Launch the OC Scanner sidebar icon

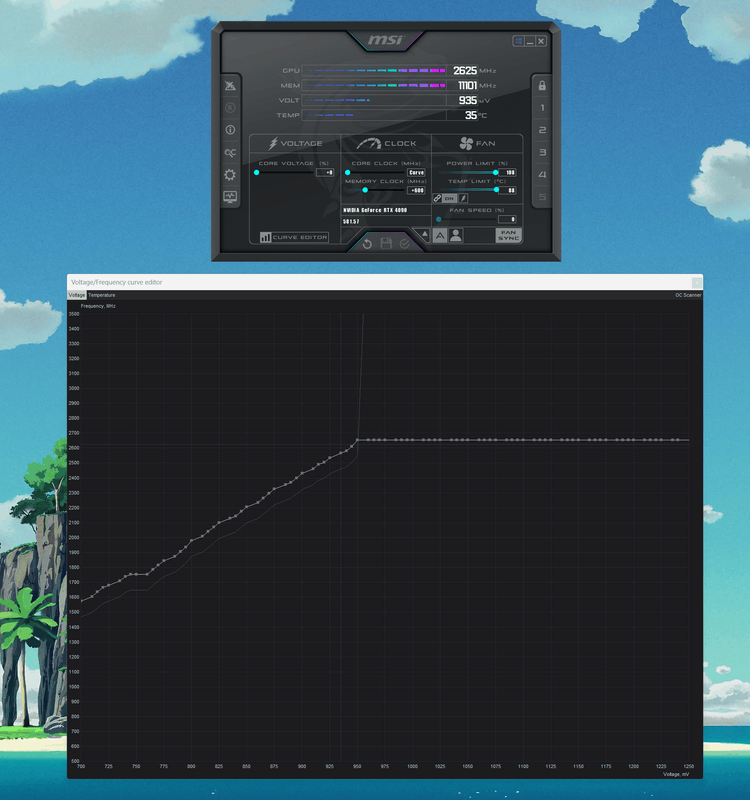tap(230, 153)
